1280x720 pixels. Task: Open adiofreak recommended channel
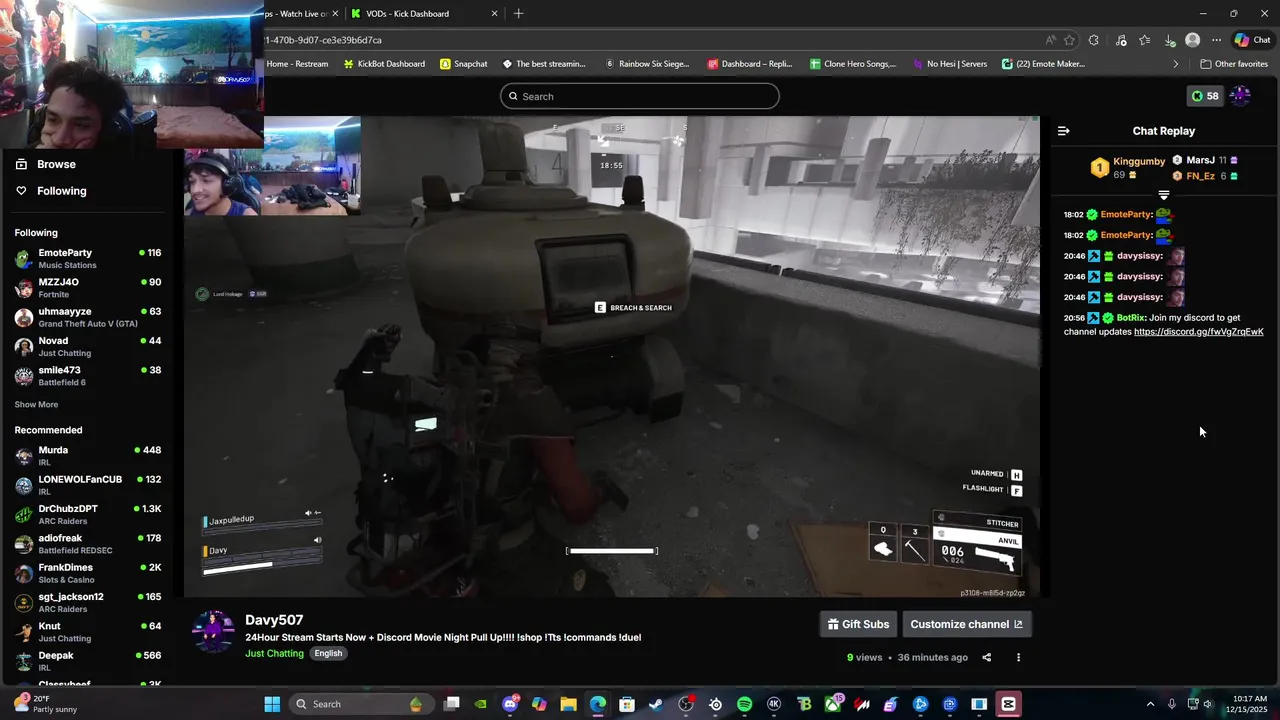(x=88, y=544)
